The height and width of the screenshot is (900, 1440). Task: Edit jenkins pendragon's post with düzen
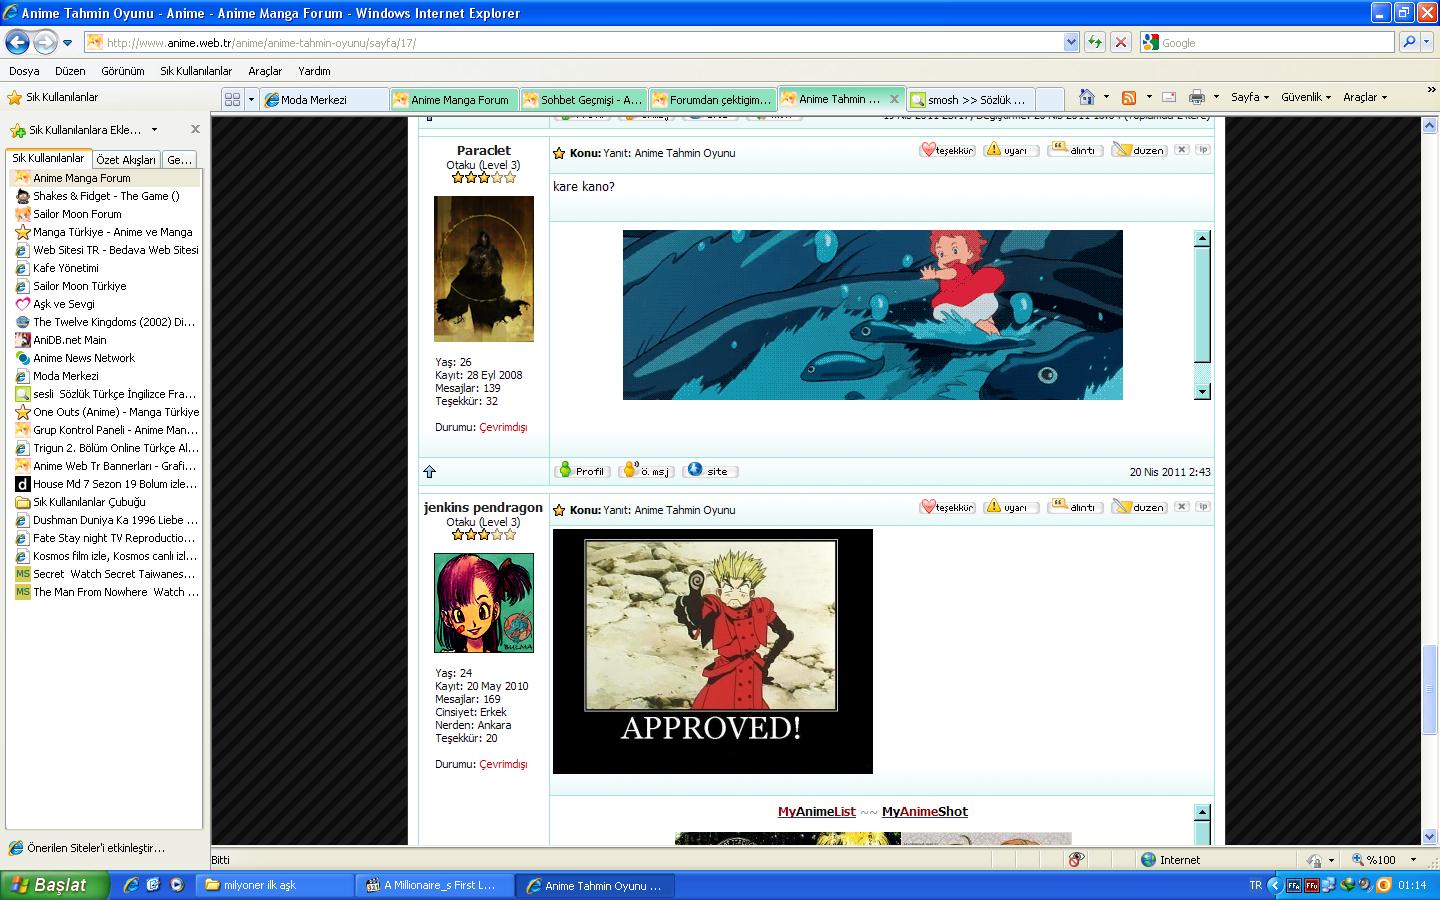[x=1139, y=507]
